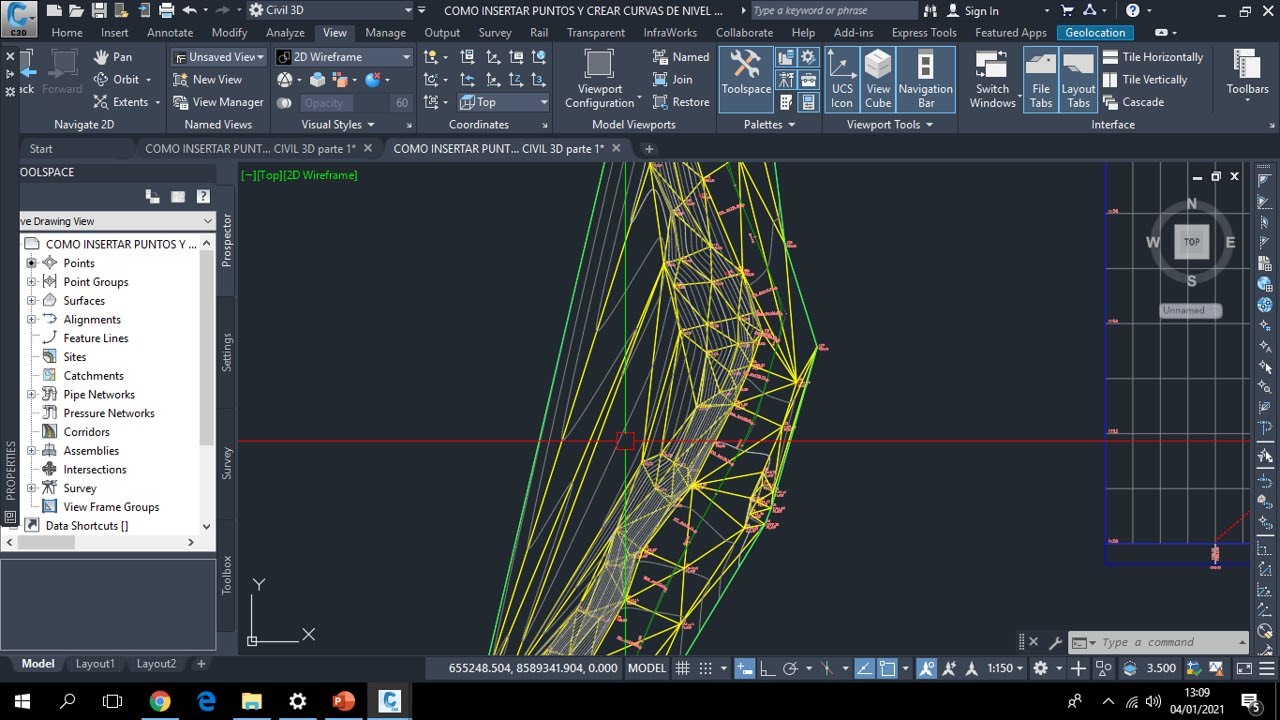
Task: Click the Named viewports button
Action: [680, 57]
